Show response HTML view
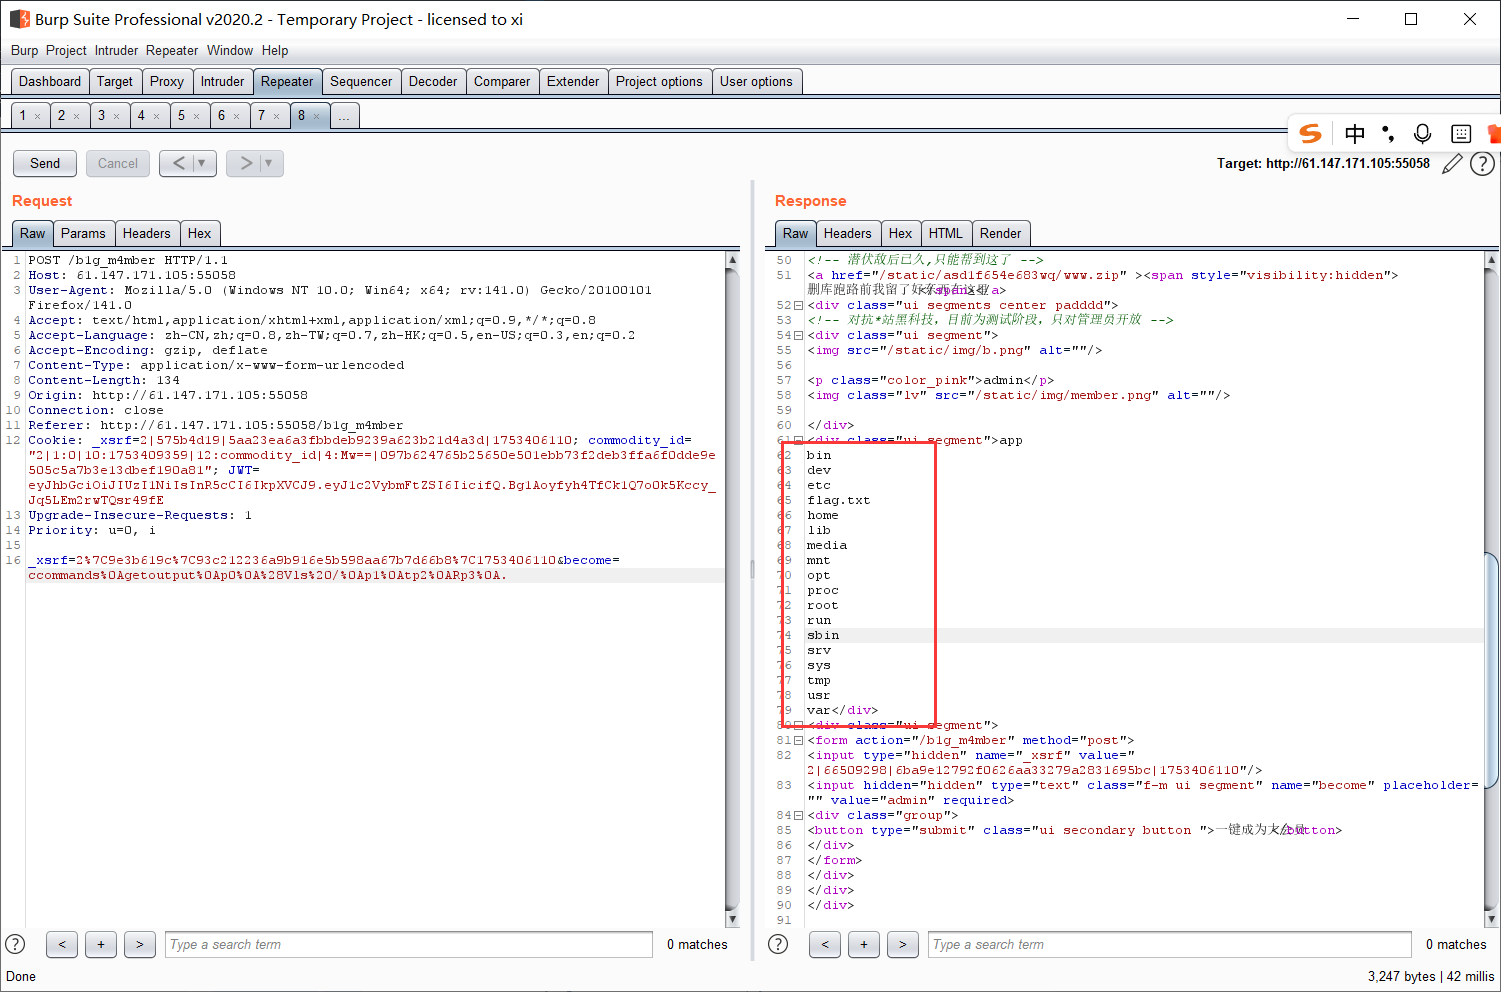 tap(946, 233)
